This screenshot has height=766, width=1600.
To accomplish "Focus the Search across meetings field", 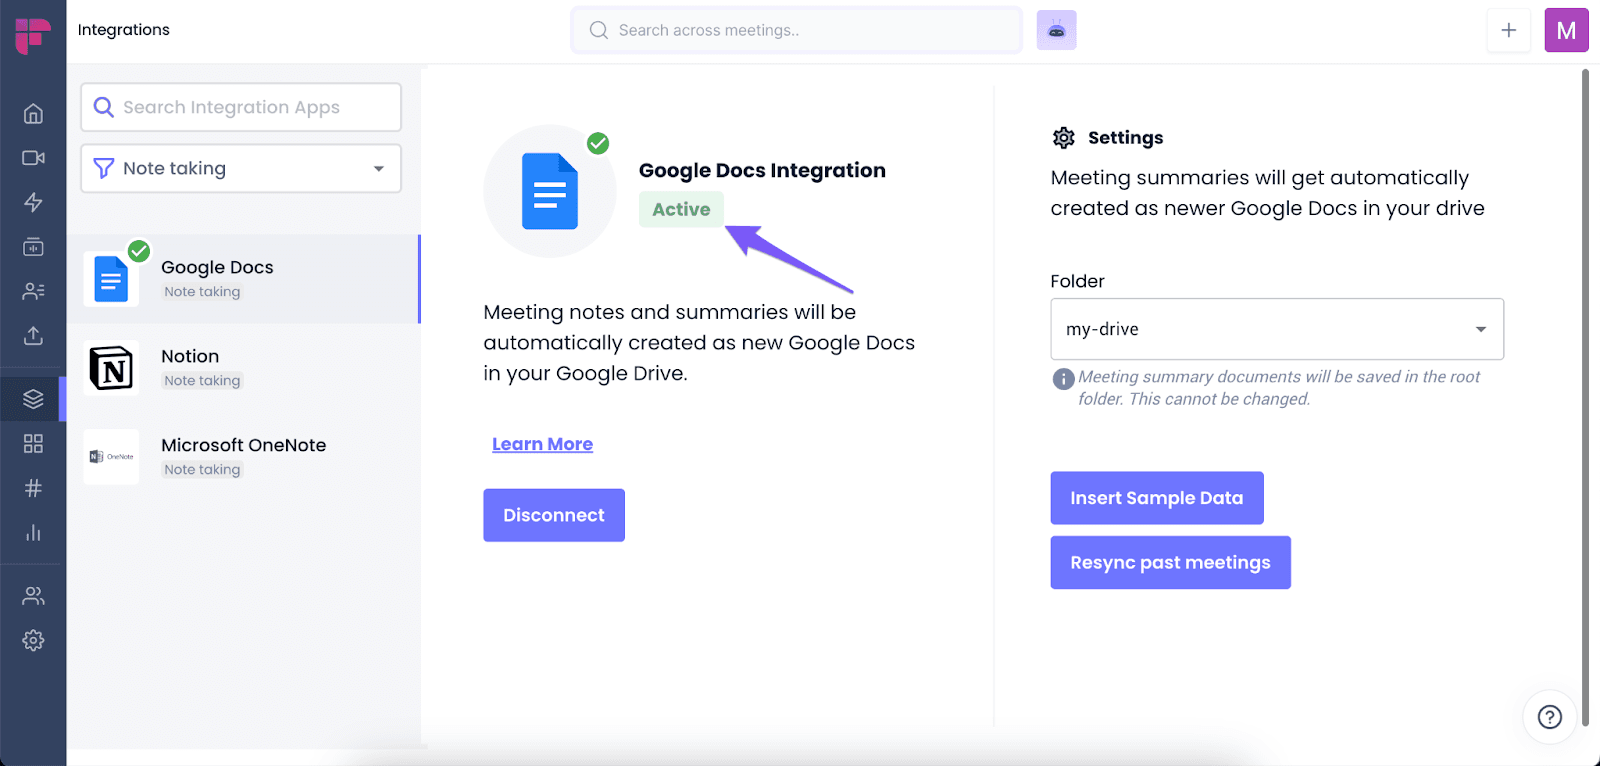I will coord(796,30).
